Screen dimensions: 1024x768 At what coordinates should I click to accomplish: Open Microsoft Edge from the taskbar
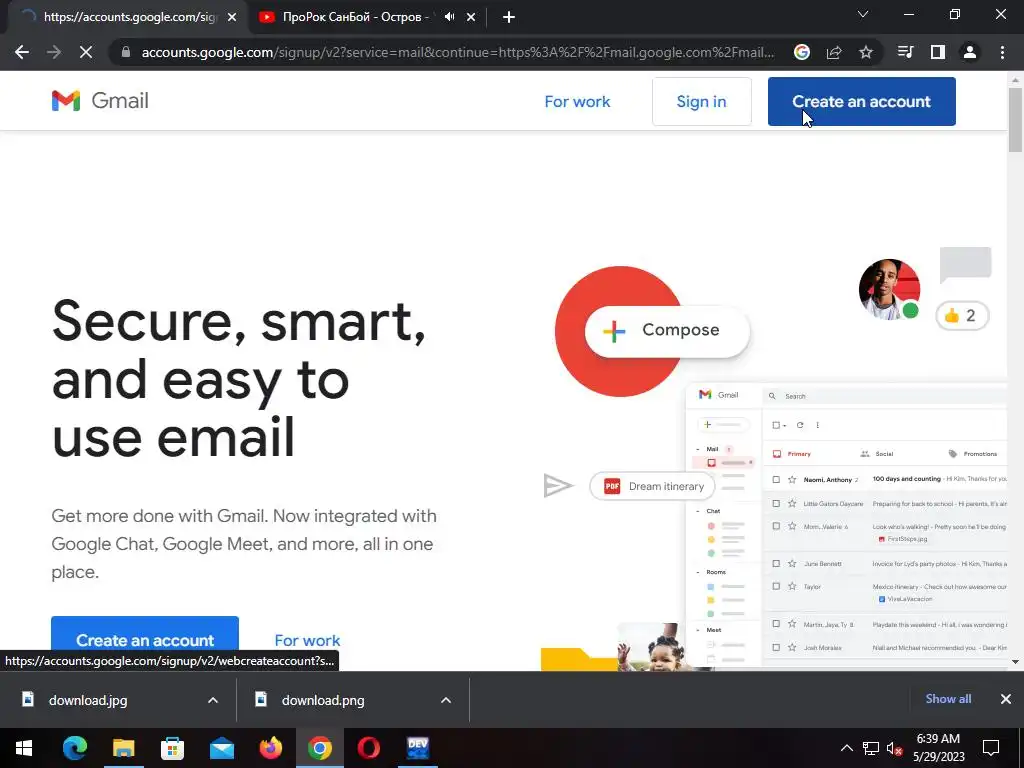74,748
